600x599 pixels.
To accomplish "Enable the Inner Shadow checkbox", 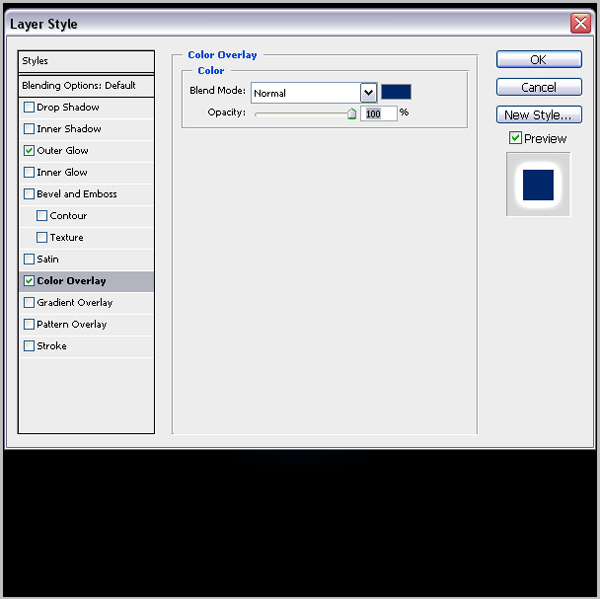I will click(x=29, y=129).
